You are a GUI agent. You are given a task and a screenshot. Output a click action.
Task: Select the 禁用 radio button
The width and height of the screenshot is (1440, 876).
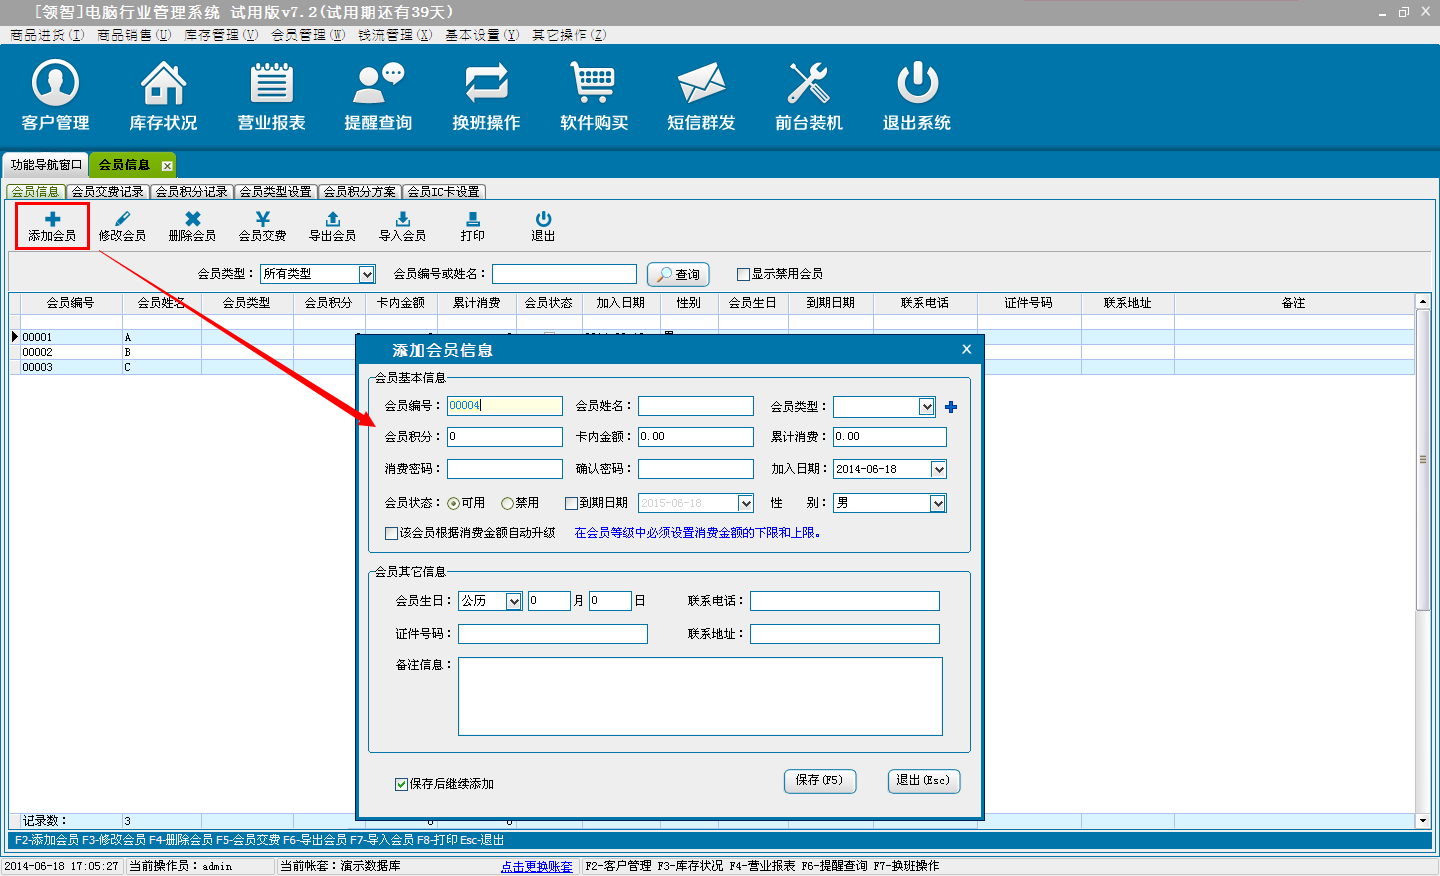508,504
